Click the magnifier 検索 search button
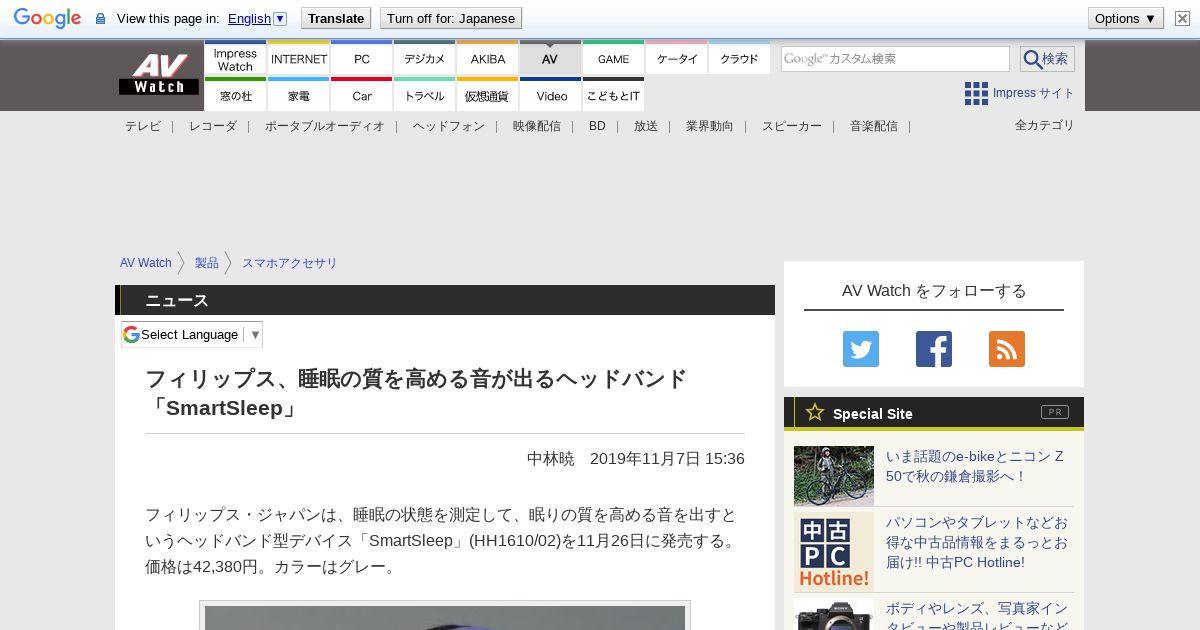Viewport: 1200px width, 630px height. [x=1047, y=59]
